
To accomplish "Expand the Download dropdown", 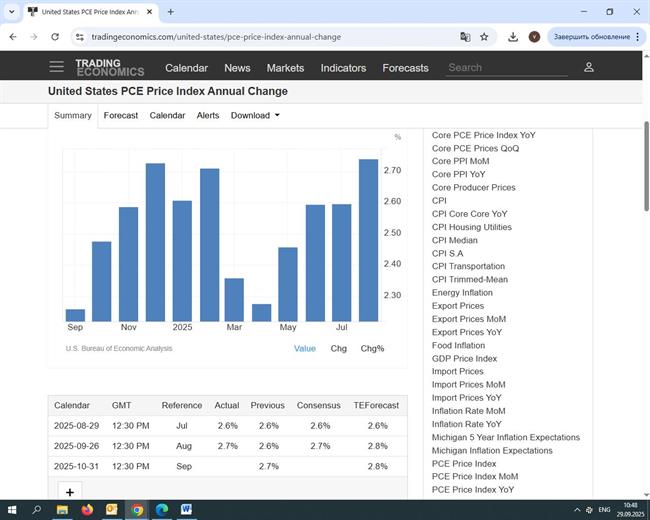I will click(x=255, y=115).
